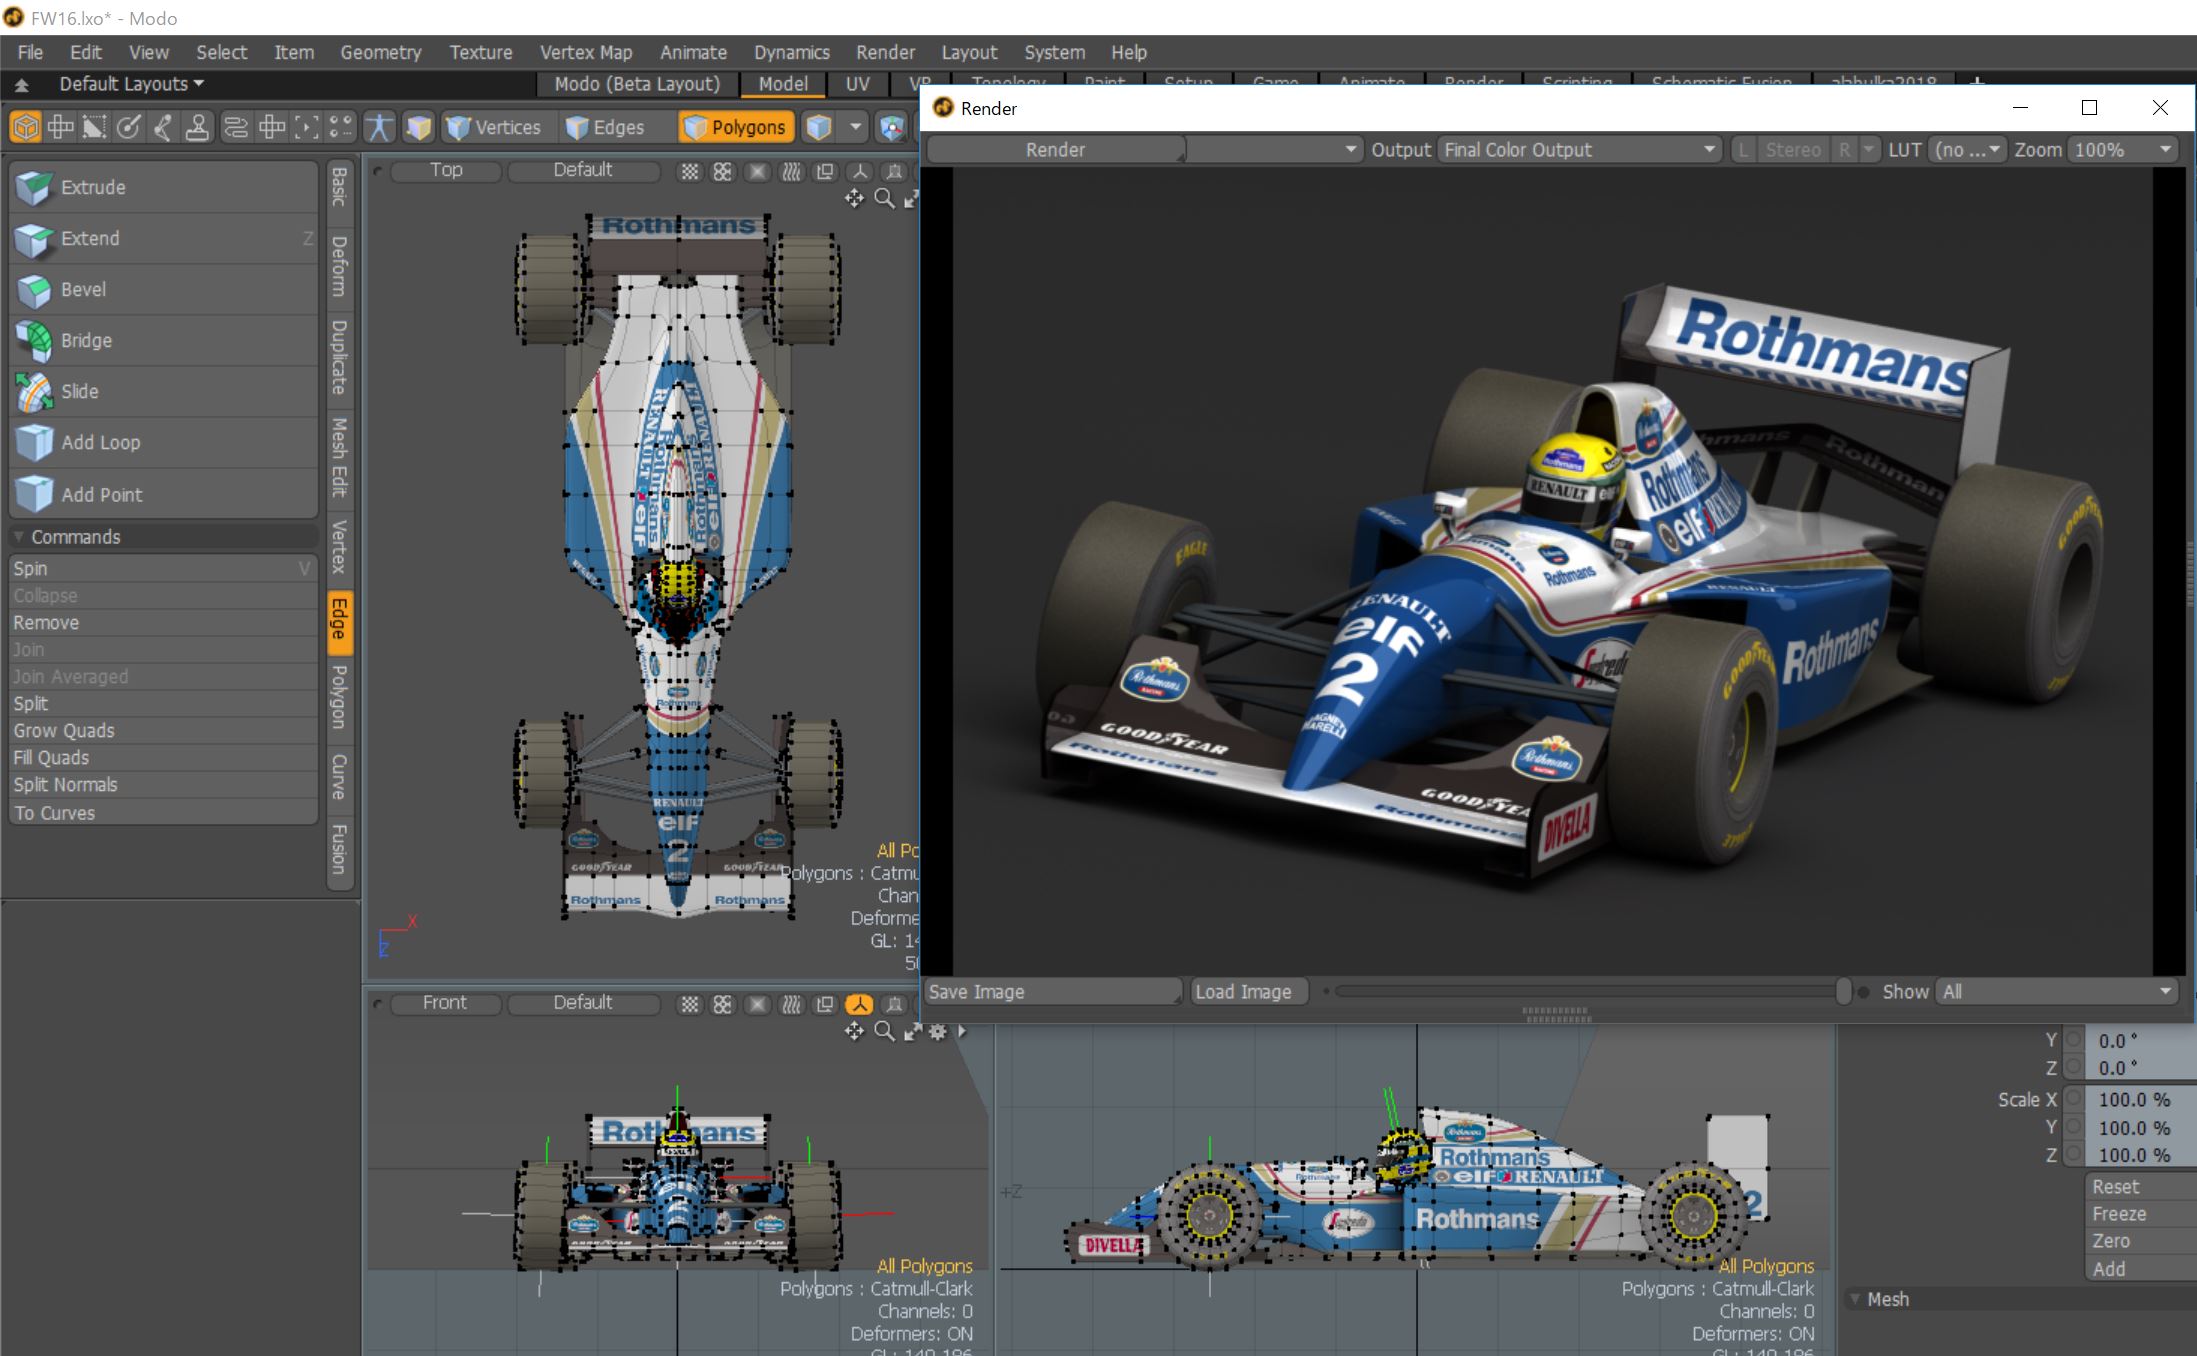The image size is (2197, 1356).
Task: Activate the Add Loop tool
Action: 163,442
